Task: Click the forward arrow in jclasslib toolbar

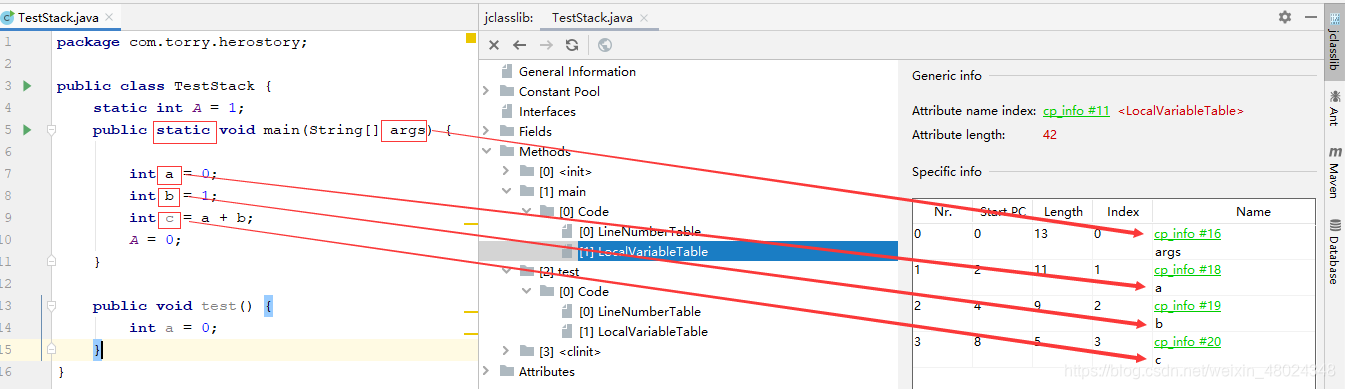Action: click(x=546, y=45)
